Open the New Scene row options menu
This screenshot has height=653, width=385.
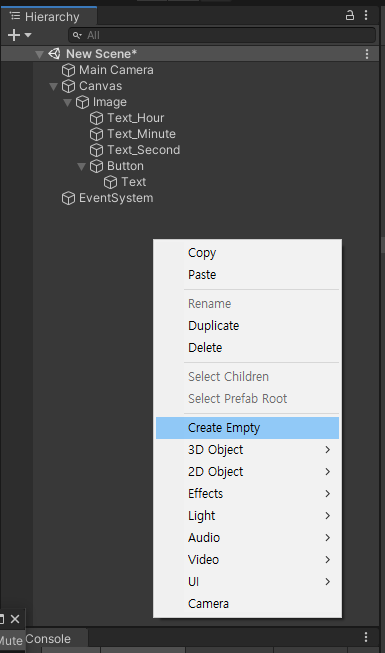(x=367, y=54)
